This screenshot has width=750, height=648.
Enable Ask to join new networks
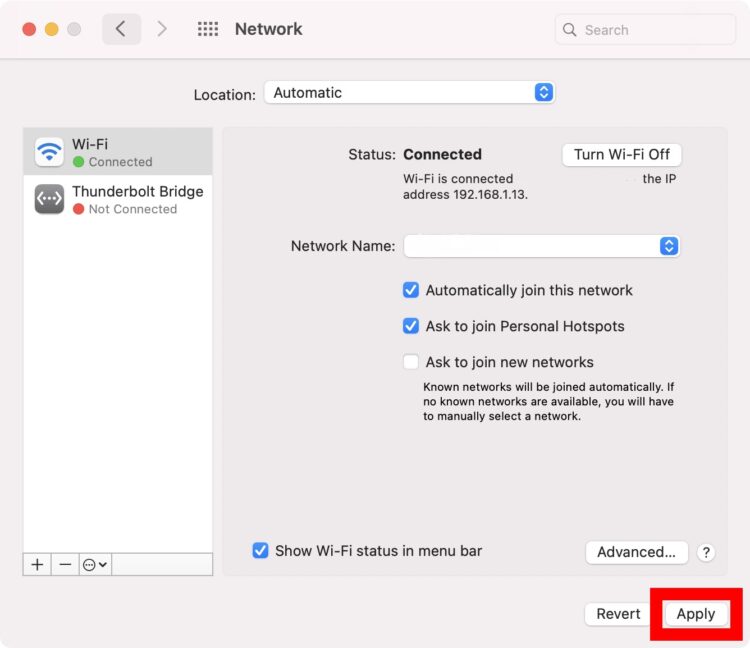coord(411,362)
